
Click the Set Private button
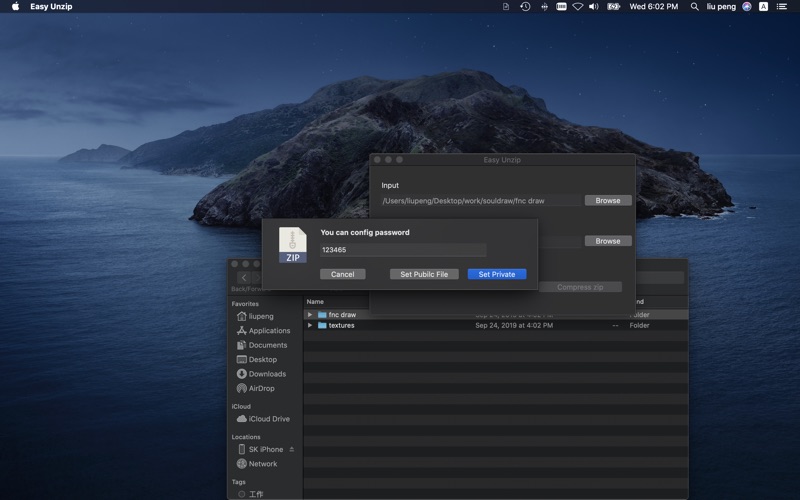[x=496, y=274]
